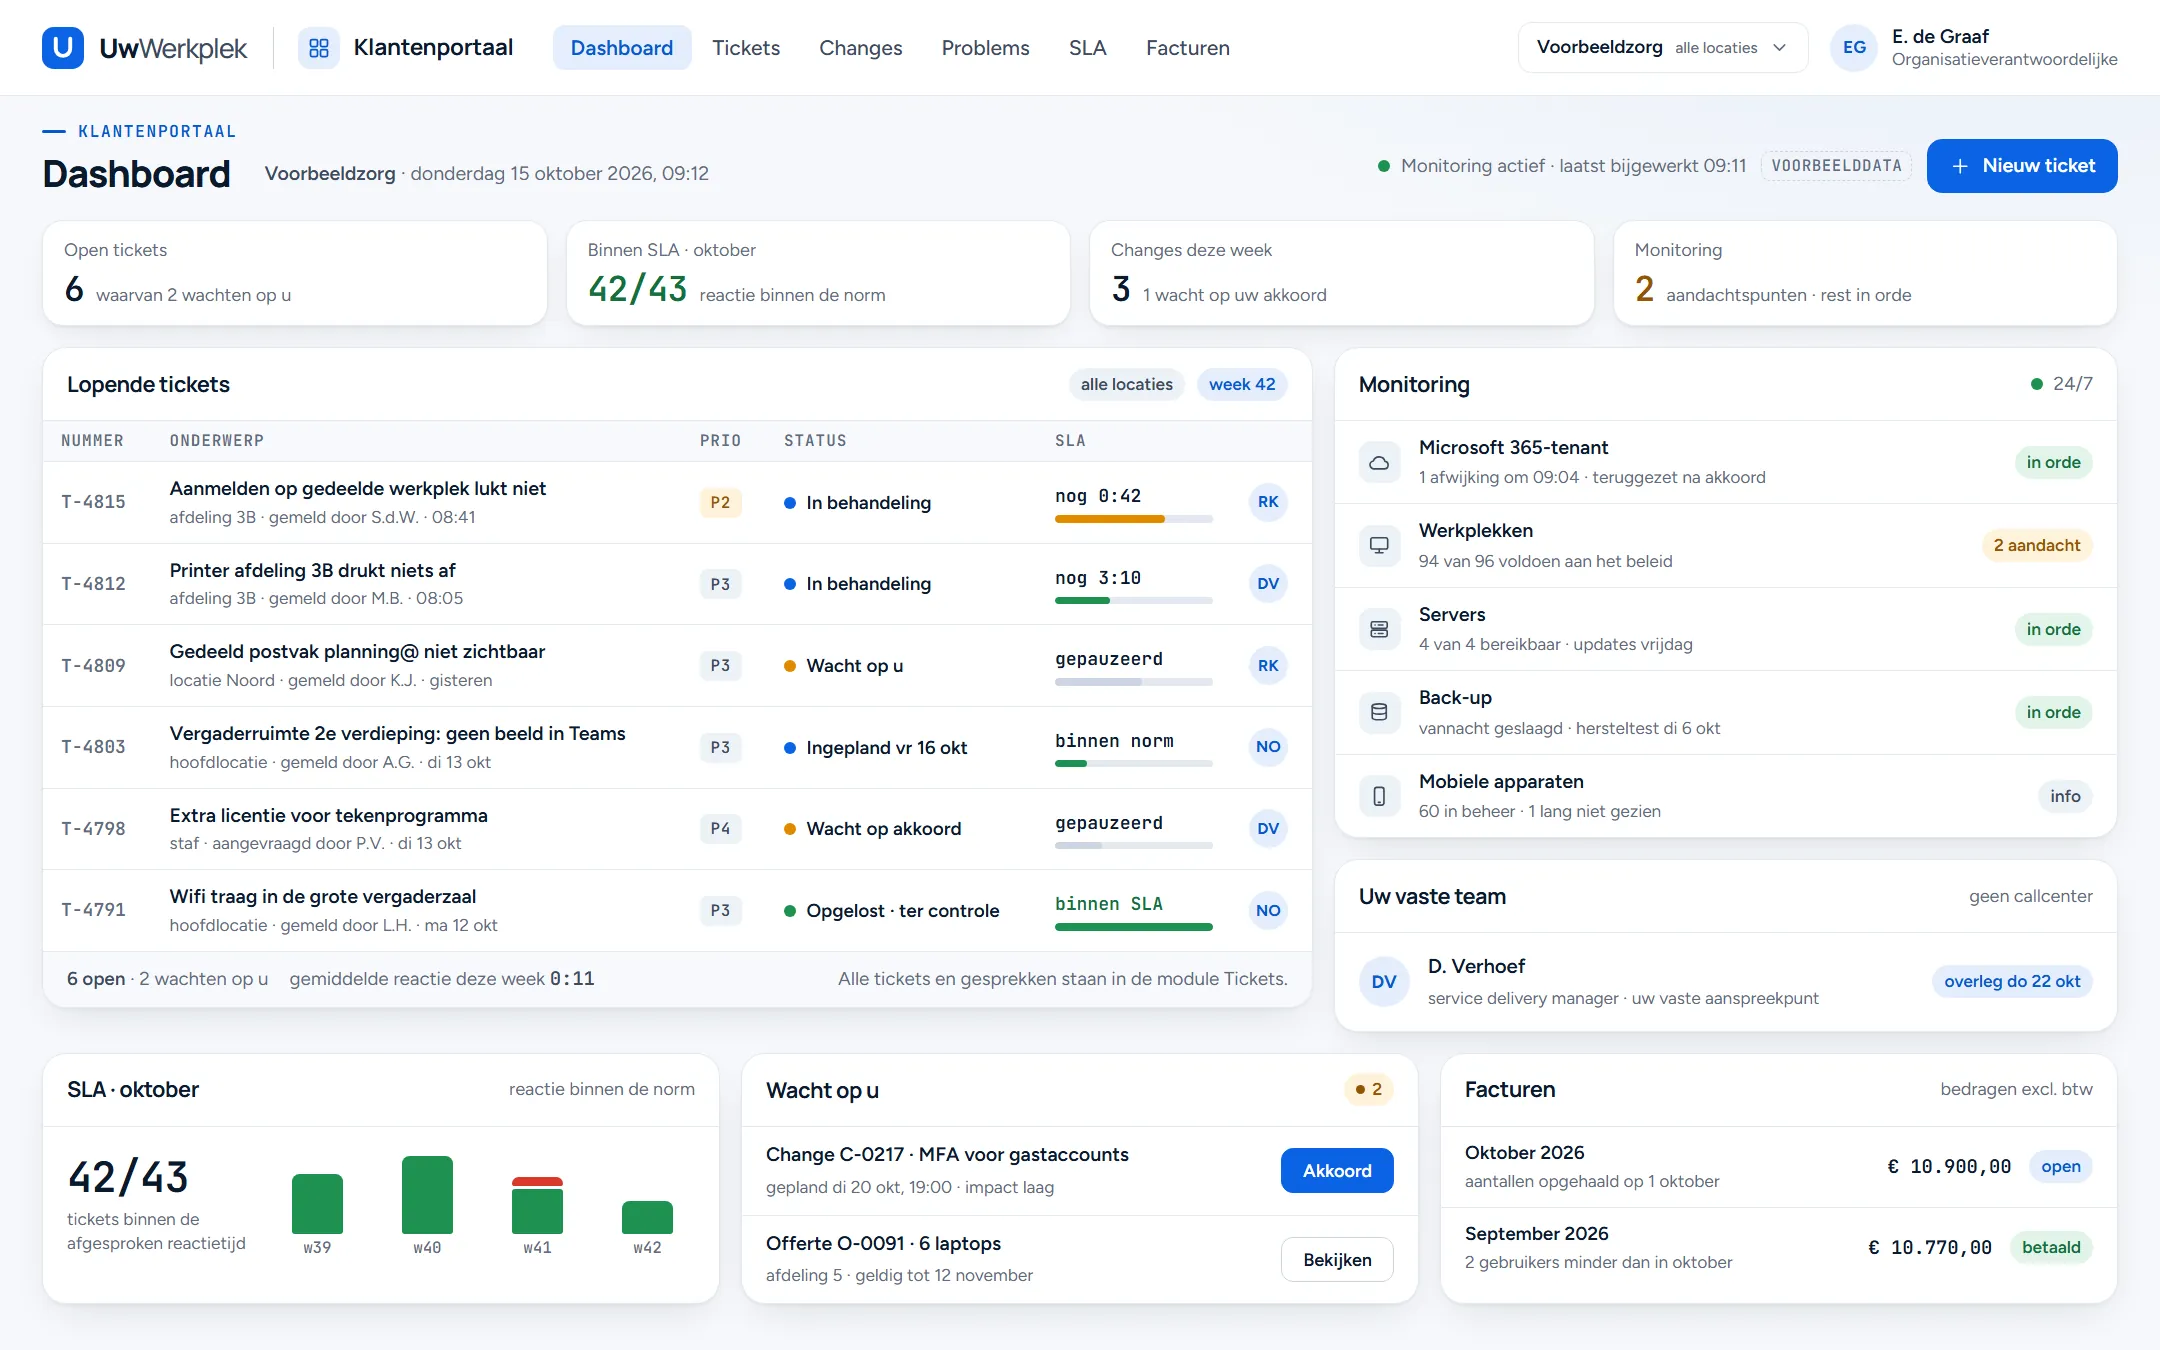Screen dimensions: 2160x1350
Task: Click SLA progress bar of ticket T-4815
Action: pos(1134,519)
